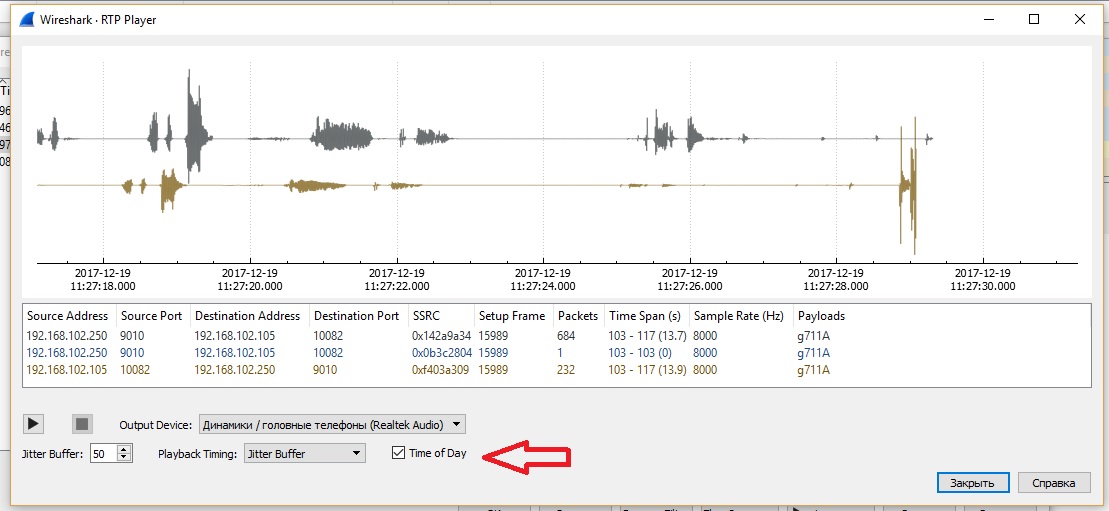Click the Payloads column header
This screenshot has height=511, width=1109.
(x=821, y=316)
